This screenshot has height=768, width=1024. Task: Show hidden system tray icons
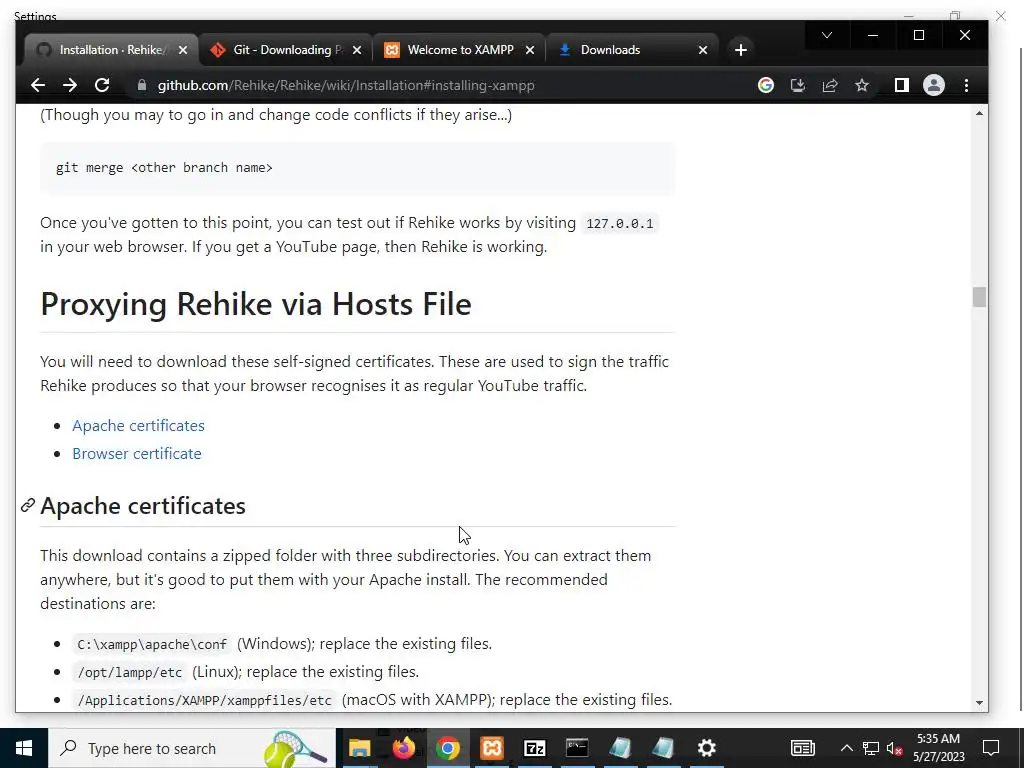[x=846, y=748]
